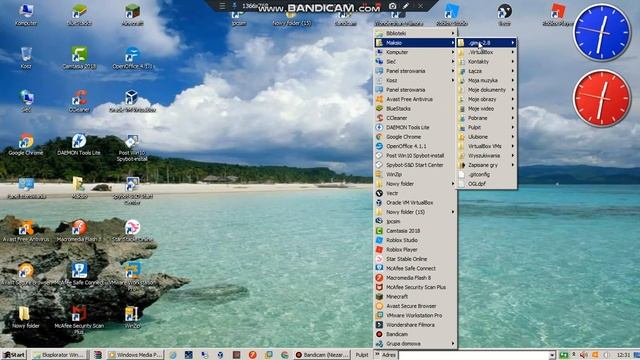Select the CCleaner desktop shortcut

coord(79,101)
